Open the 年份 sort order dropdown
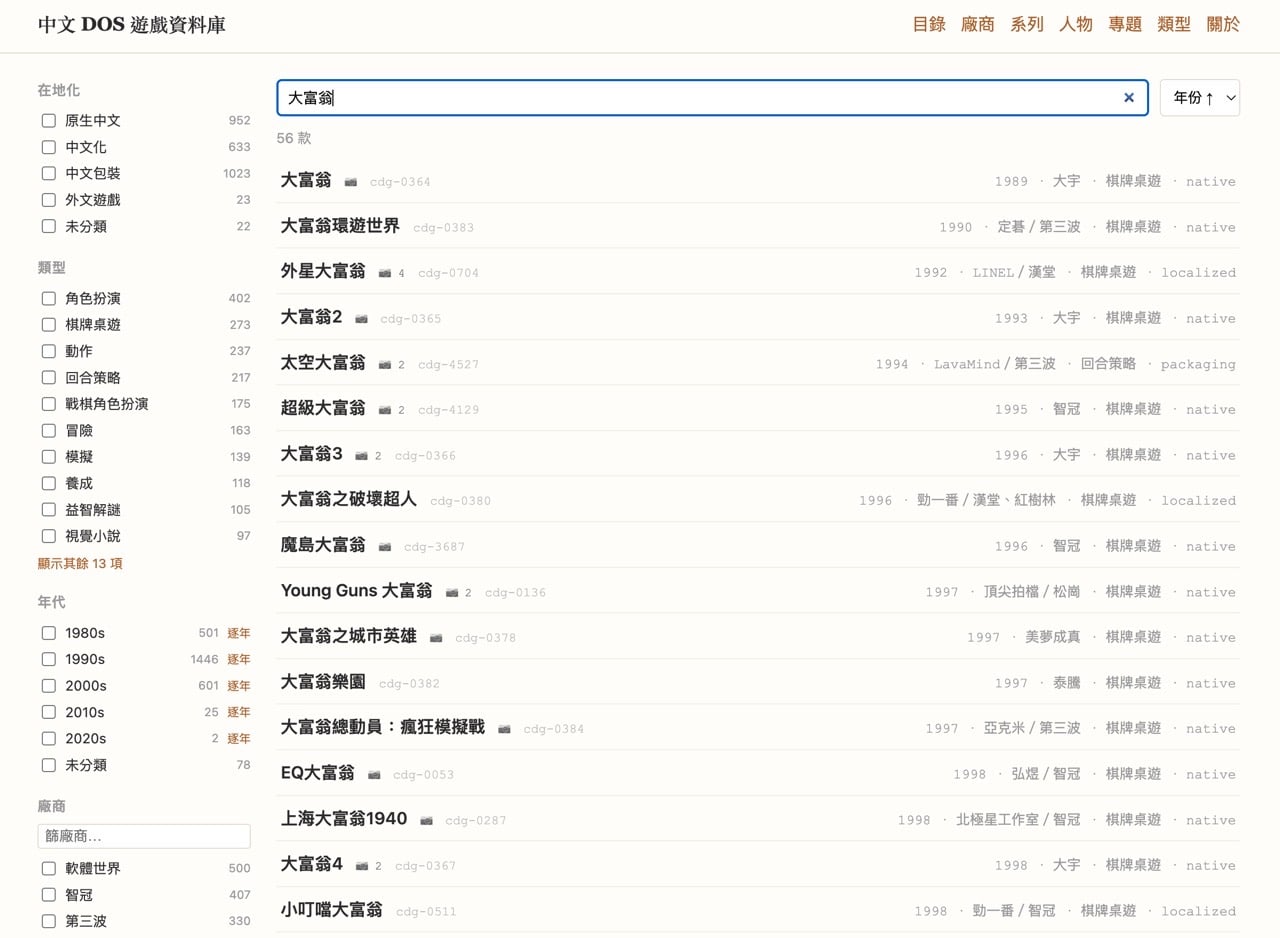1280x938 pixels. click(x=1200, y=98)
